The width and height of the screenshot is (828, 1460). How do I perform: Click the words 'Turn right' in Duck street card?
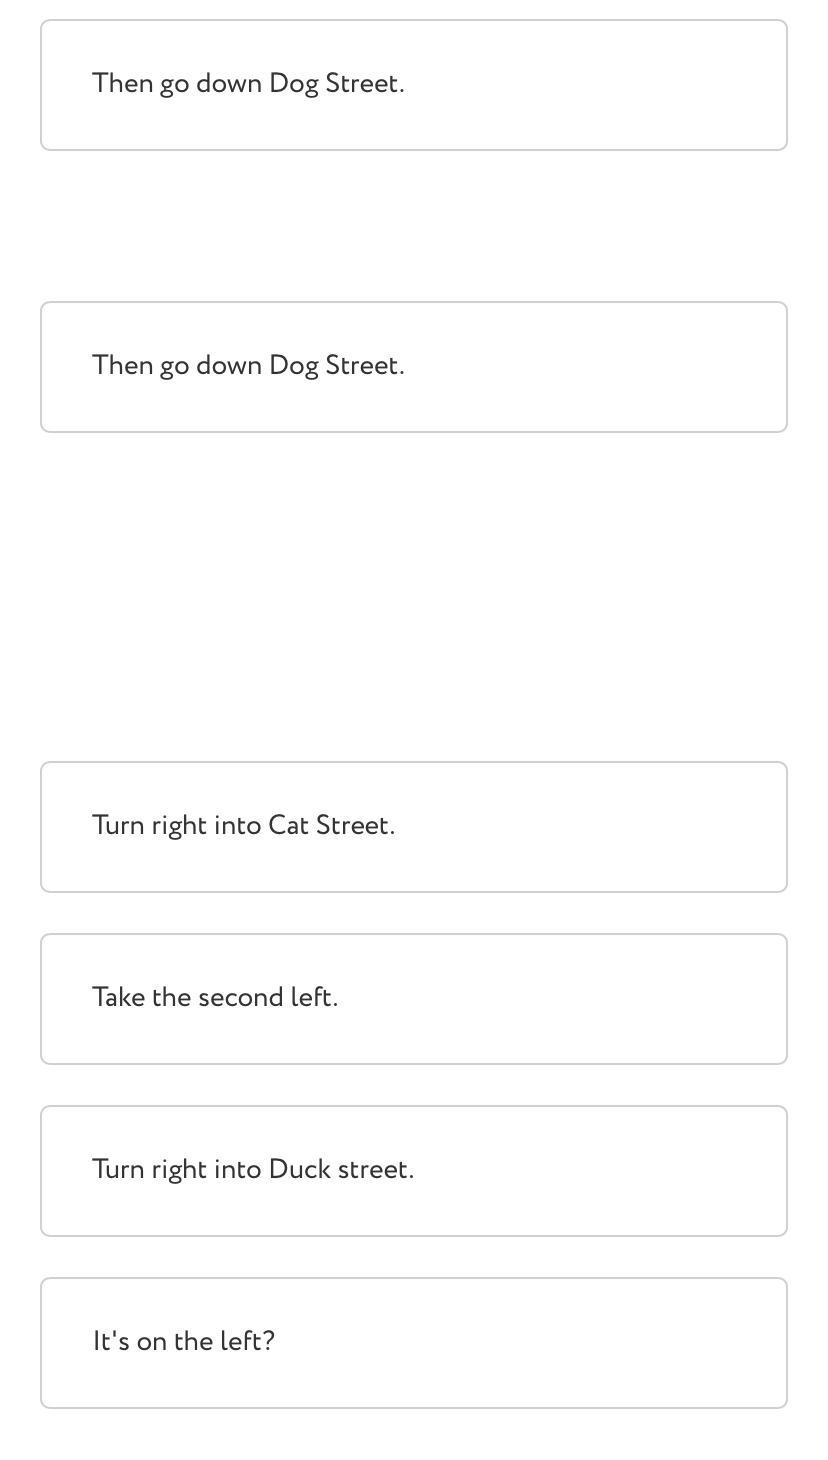pyautogui.click(x=143, y=1170)
